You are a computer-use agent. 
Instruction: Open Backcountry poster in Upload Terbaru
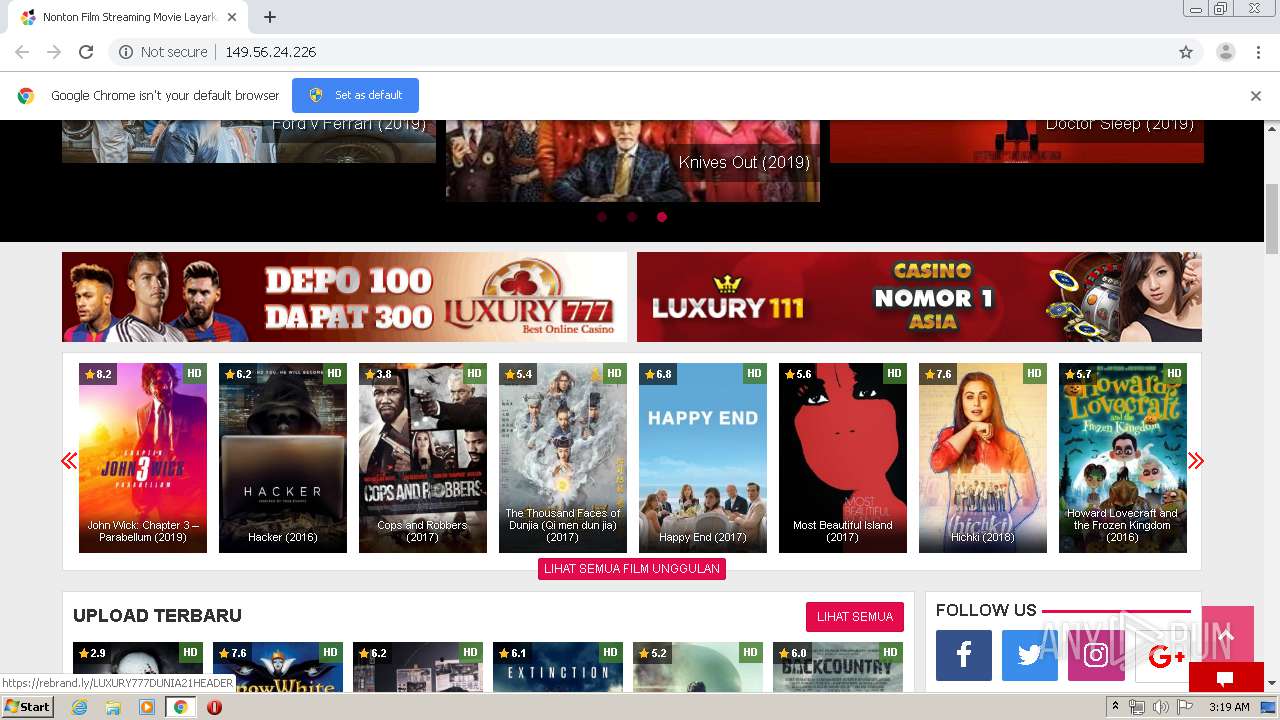(838, 667)
